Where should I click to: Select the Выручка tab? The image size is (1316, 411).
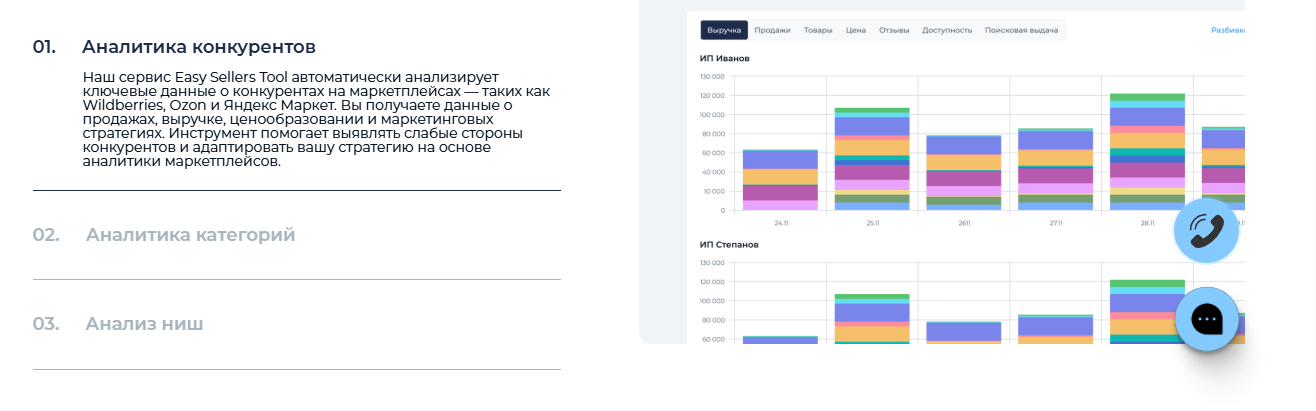(x=724, y=30)
